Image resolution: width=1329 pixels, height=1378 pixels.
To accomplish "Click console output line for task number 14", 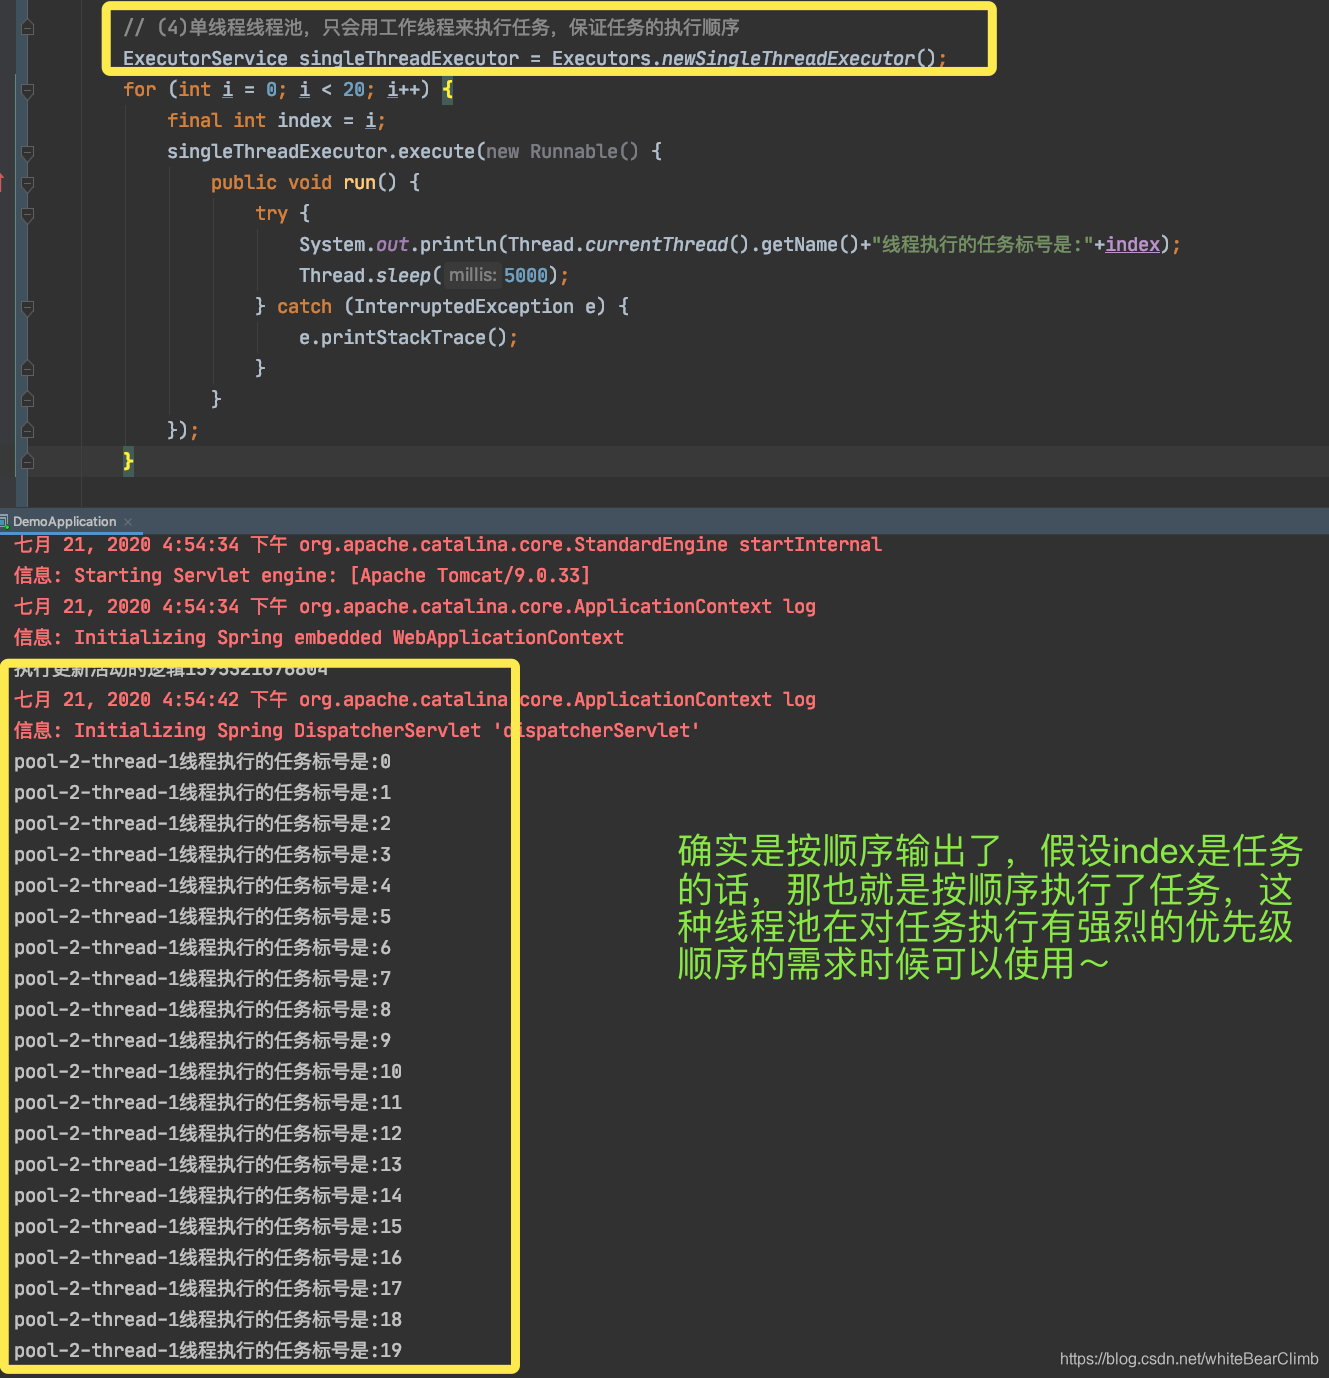I will (208, 1196).
